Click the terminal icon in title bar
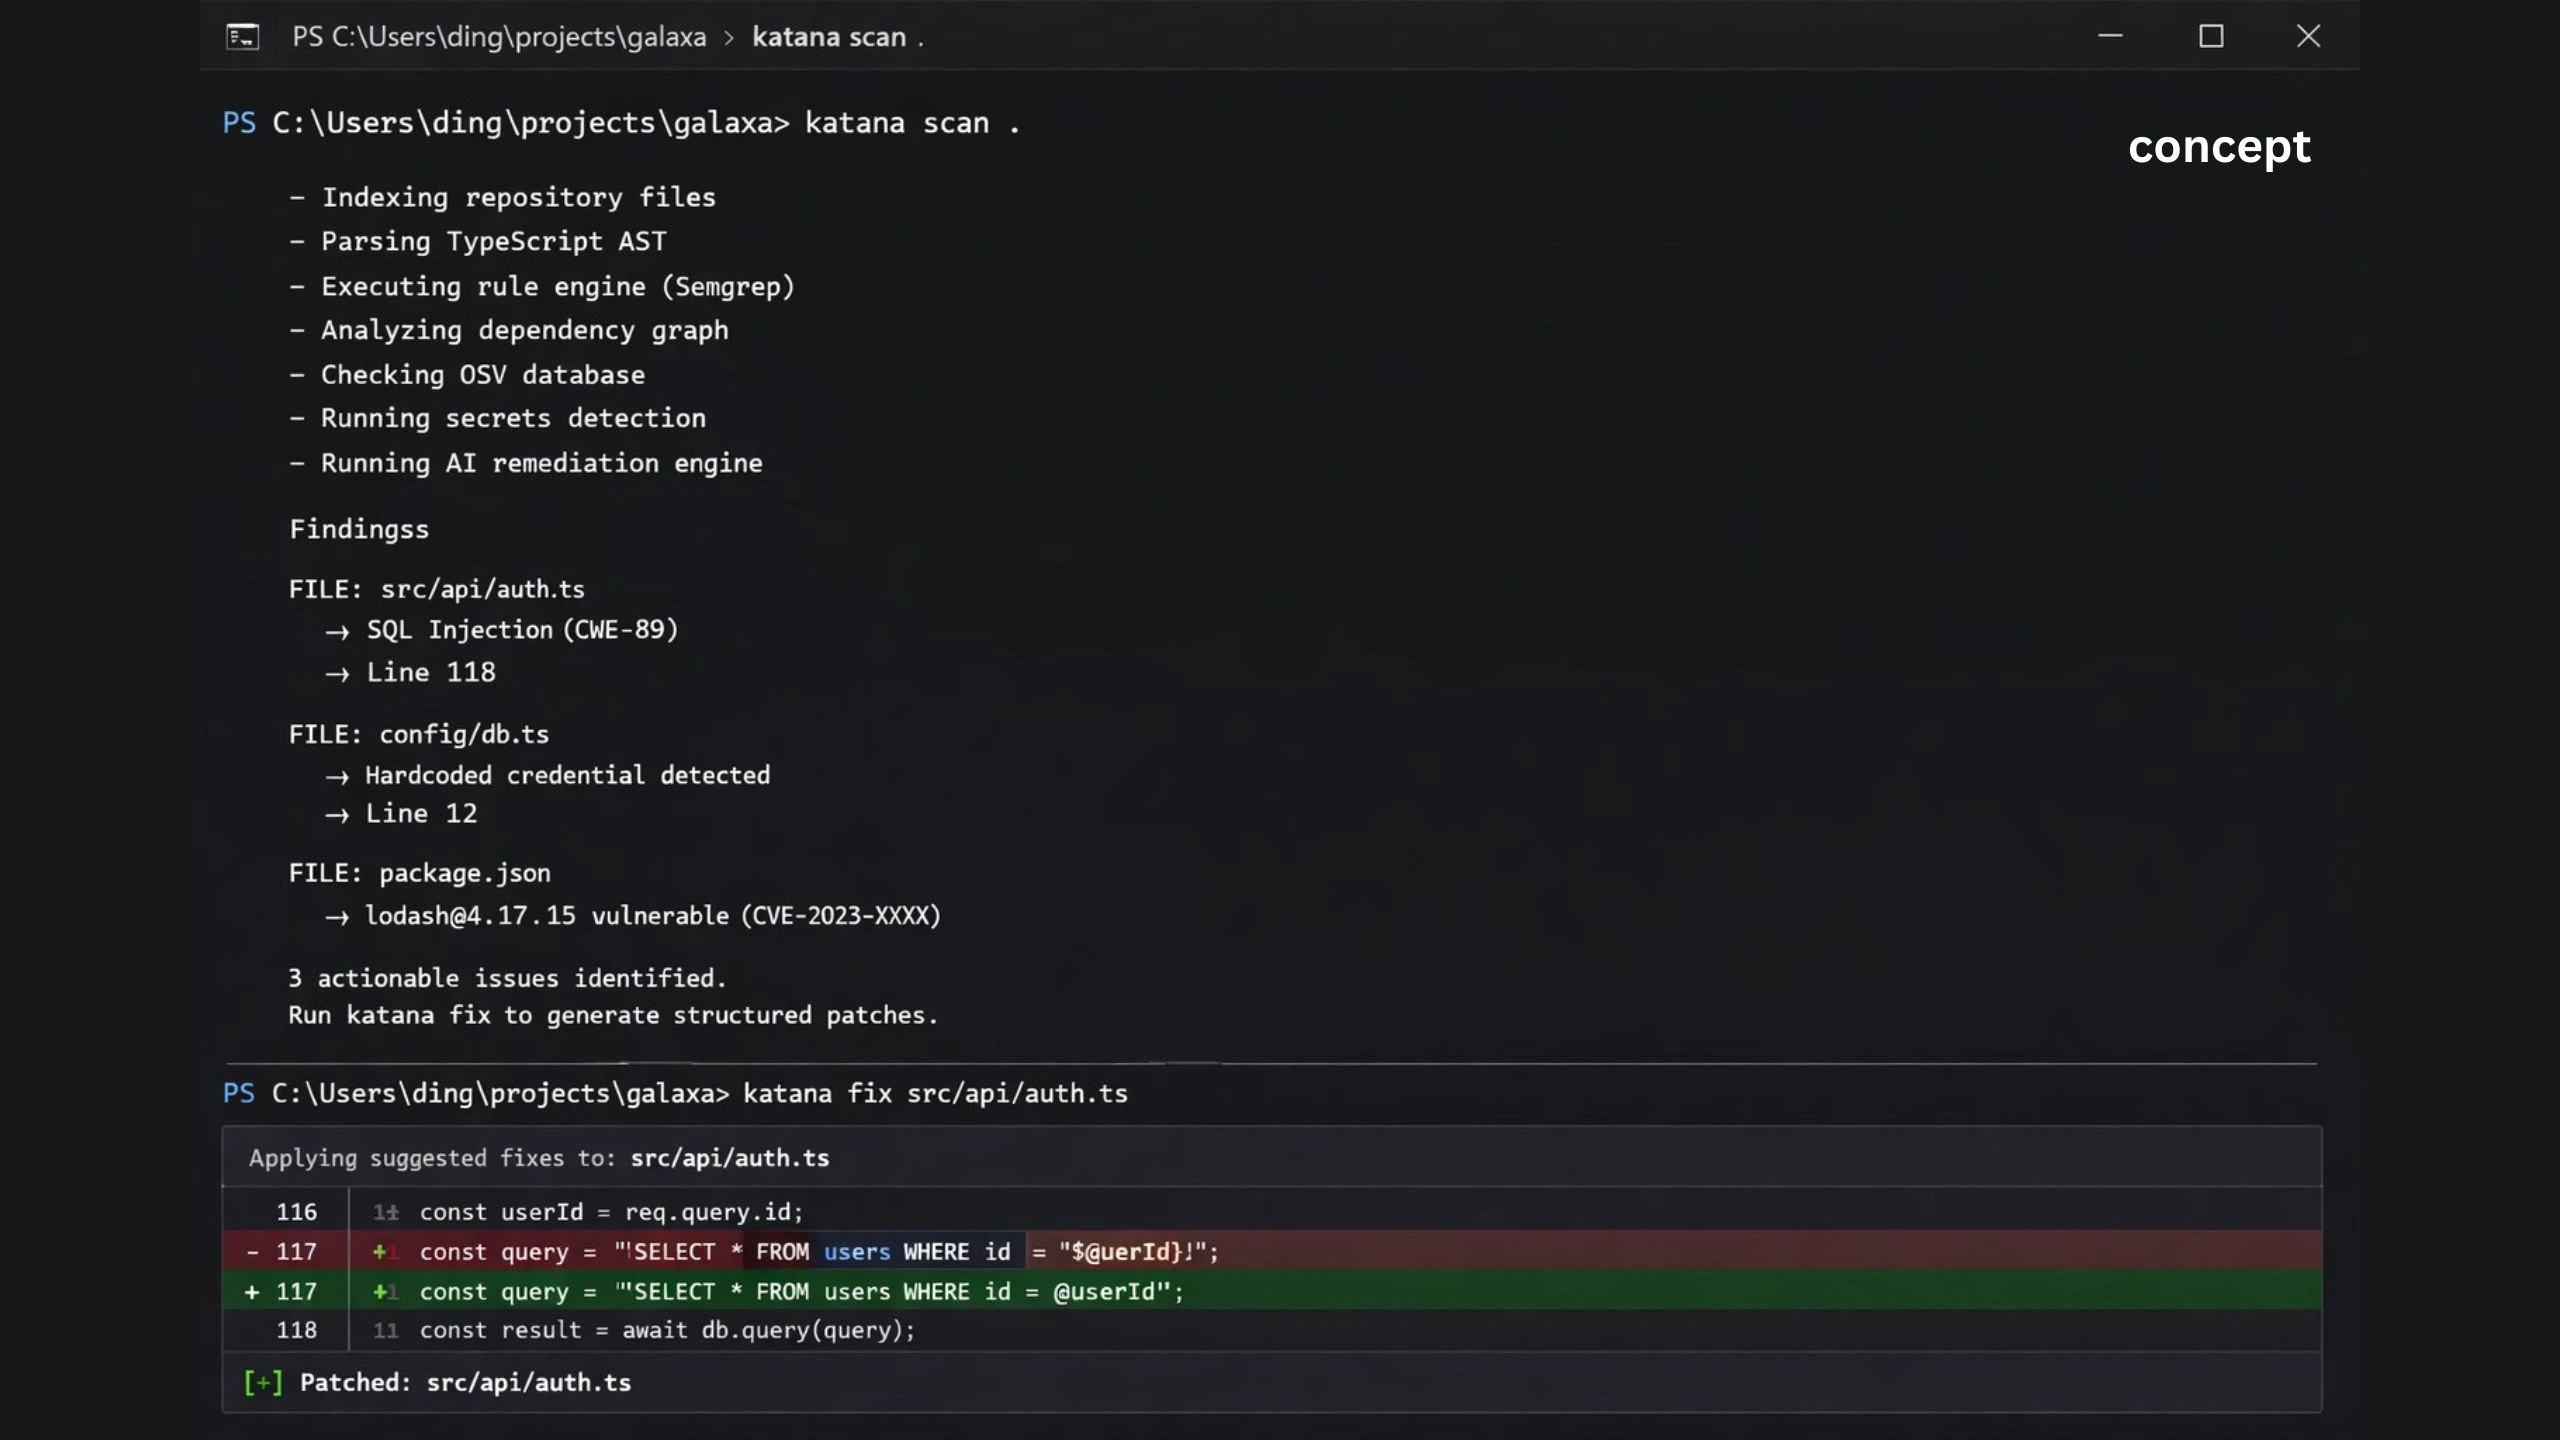 coord(242,37)
